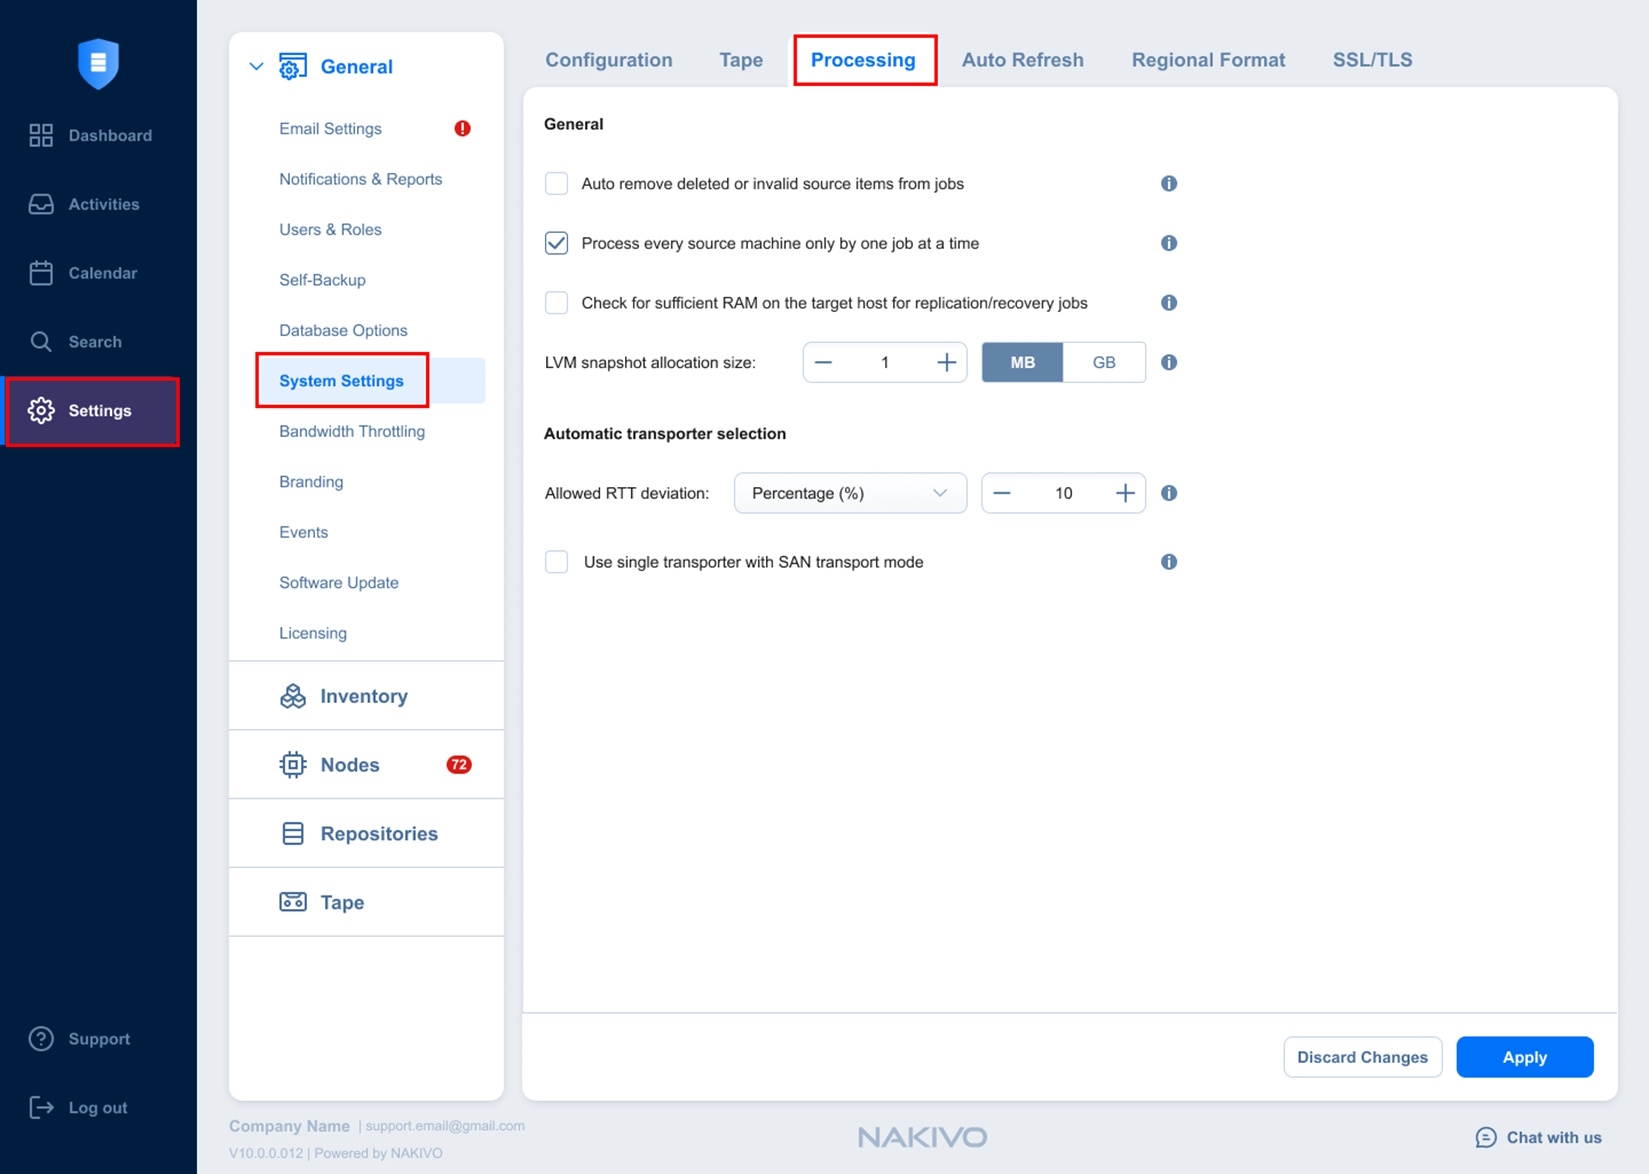Open the Percentage (%) RTT deviation dropdown
Screen dimensions: 1649x1174
pos(849,493)
